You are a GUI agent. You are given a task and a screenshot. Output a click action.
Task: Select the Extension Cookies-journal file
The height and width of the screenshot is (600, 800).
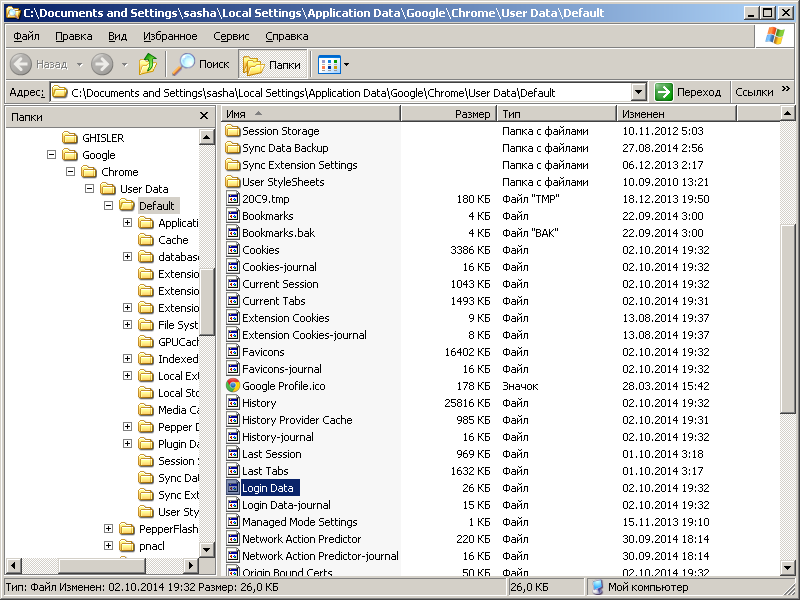[x=304, y=335]
